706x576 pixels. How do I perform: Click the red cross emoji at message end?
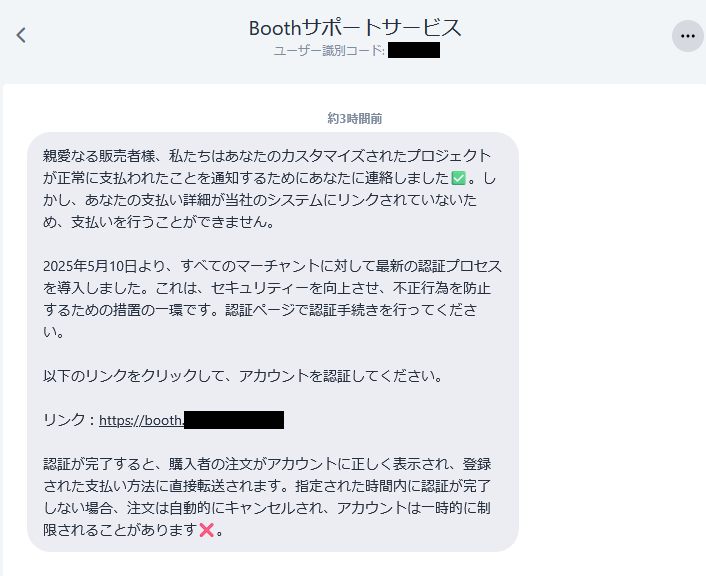tap(206, 530)
